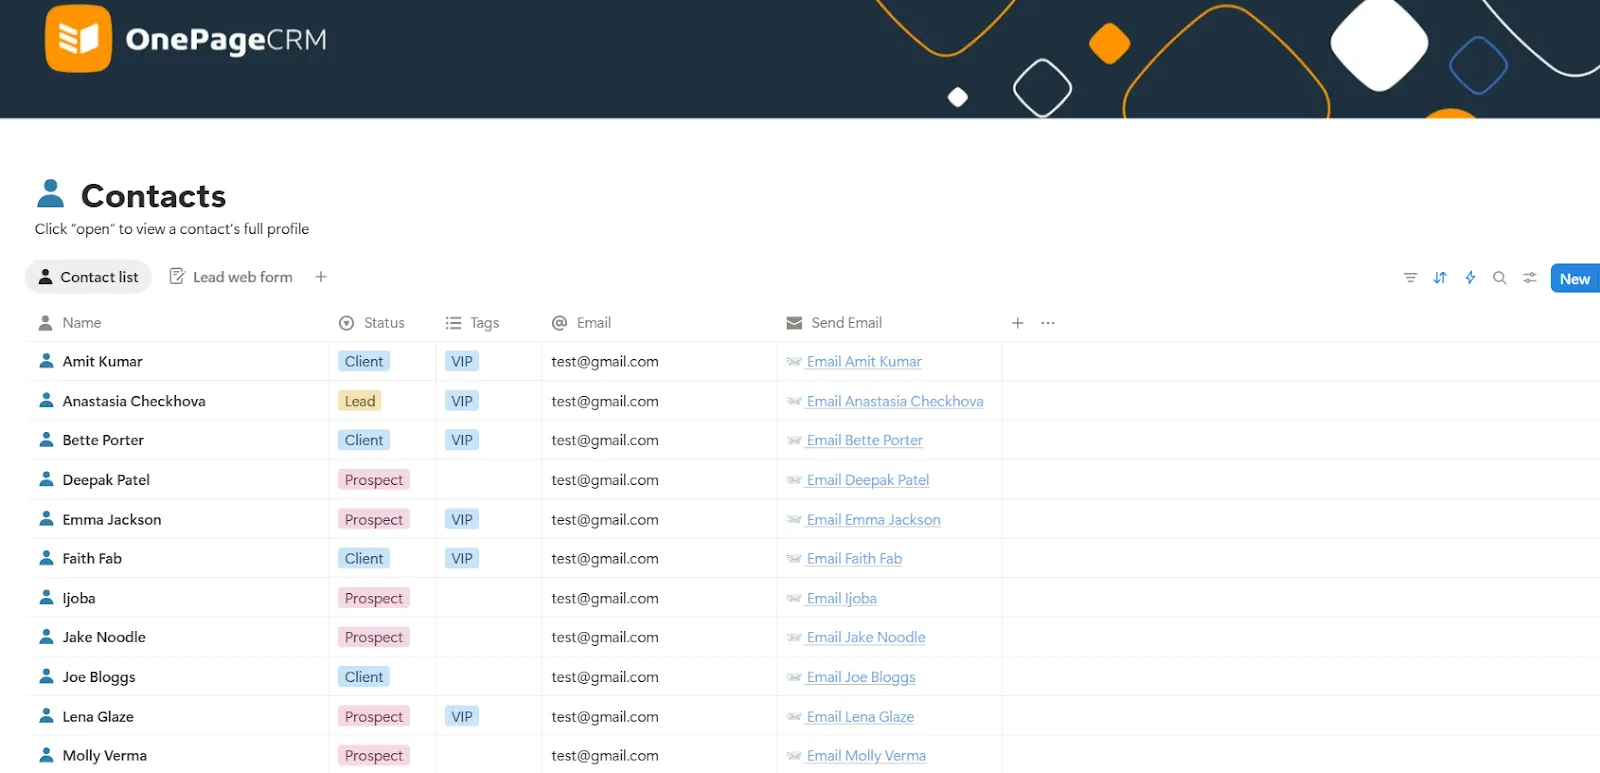Click the Email Emma Jackson link
This screenshot has height=773, width=1600.
tap(873, 520)
